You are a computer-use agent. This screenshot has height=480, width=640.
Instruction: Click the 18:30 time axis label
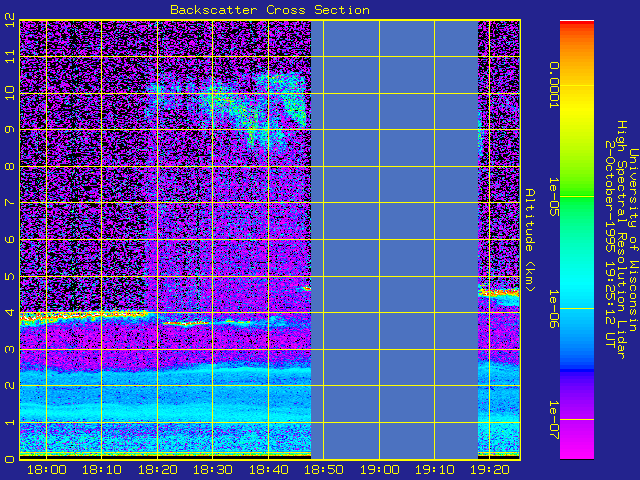point(213,470)
